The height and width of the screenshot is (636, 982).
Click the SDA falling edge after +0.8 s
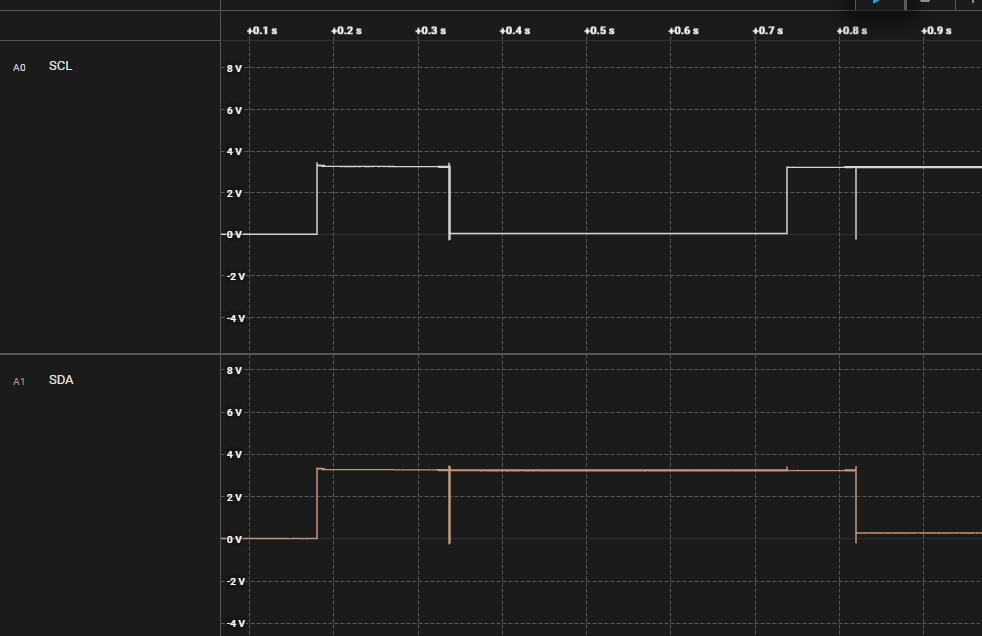tap(856, 505)
